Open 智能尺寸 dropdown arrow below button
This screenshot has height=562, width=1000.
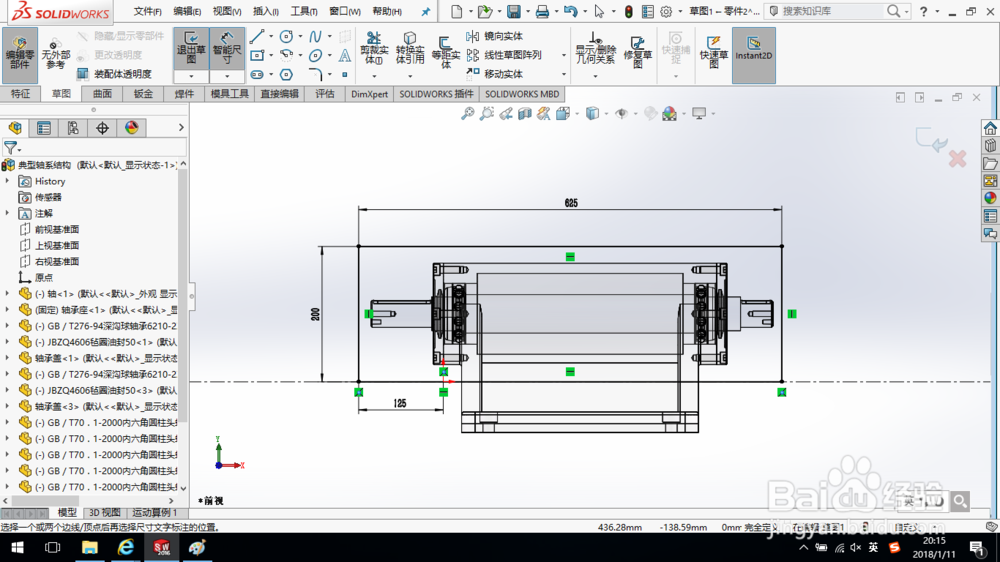coord(227,77)
